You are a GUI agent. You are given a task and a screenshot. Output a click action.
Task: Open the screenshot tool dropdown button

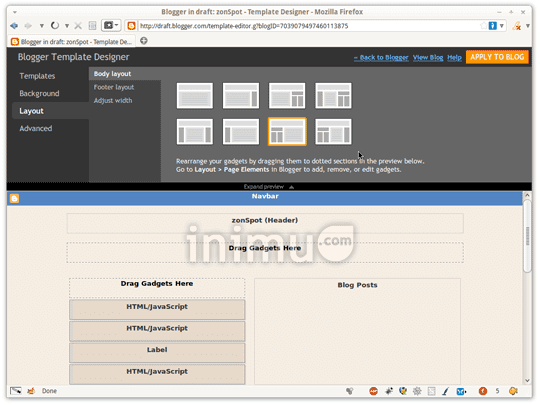tap(111, 25)
